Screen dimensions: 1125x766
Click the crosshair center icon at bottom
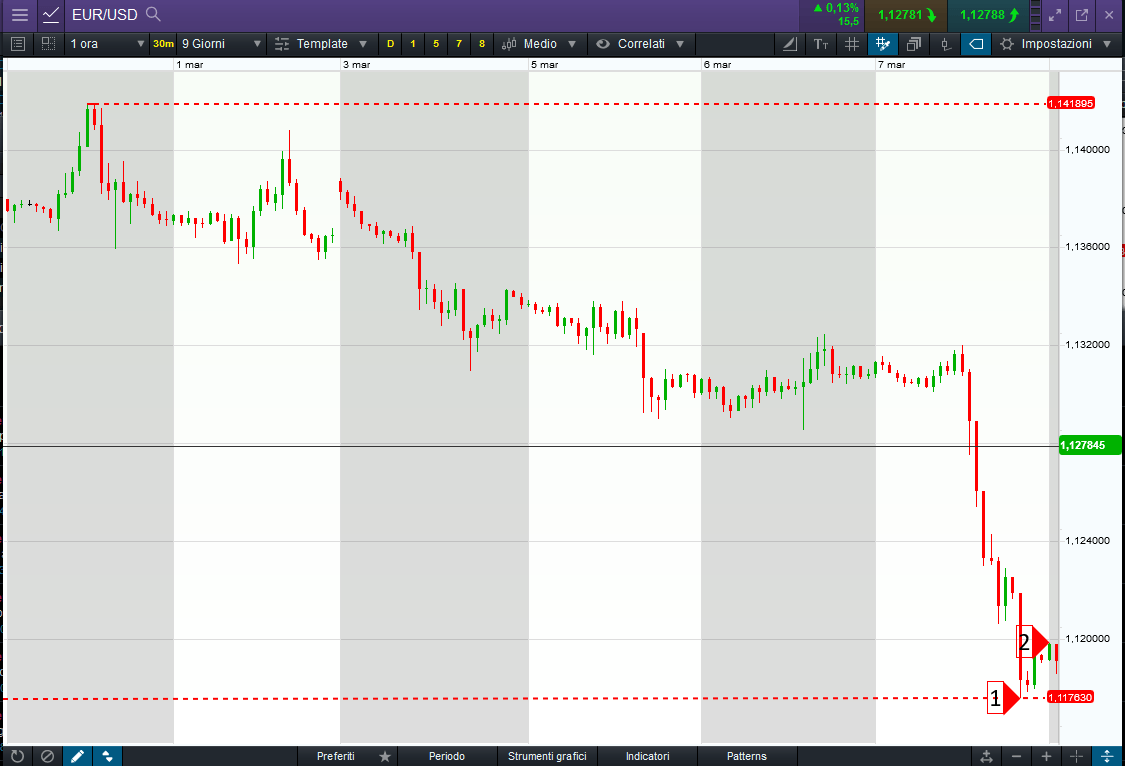[1076, 756]
